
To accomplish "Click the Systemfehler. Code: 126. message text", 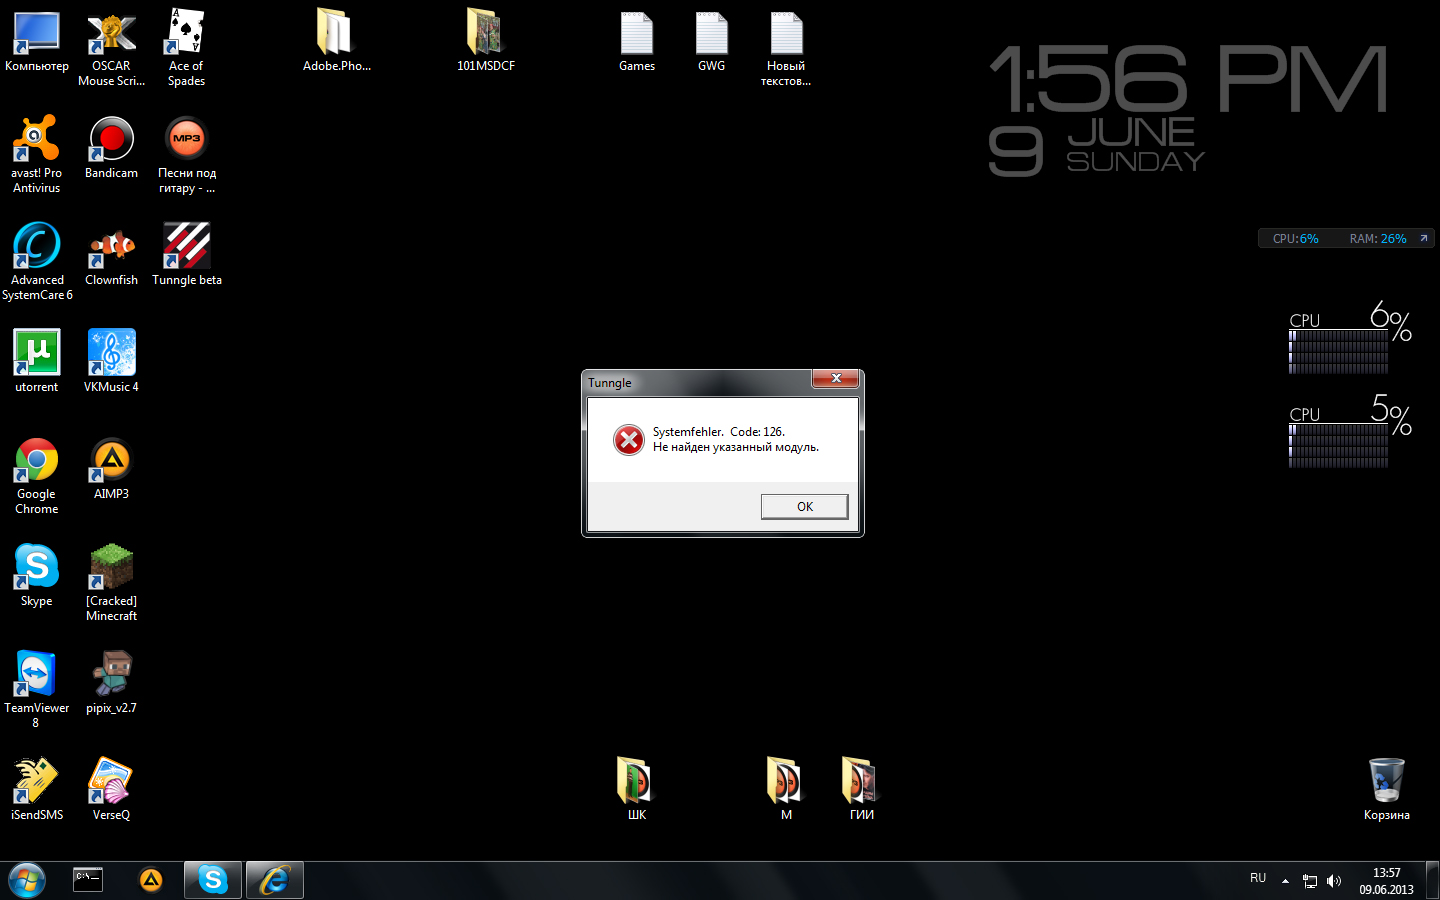I will tap(719, 432).
